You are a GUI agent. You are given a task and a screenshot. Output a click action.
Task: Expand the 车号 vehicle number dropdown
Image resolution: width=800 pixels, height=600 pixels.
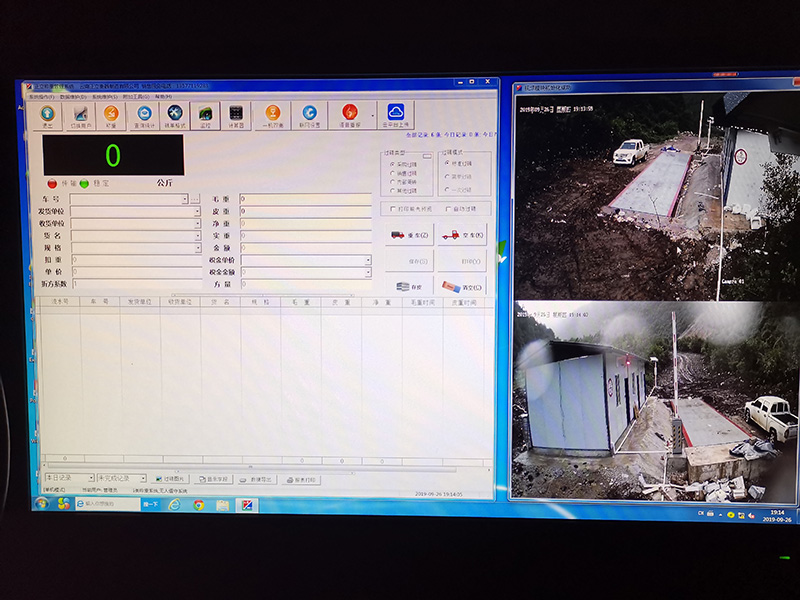[x=185, y=199]
